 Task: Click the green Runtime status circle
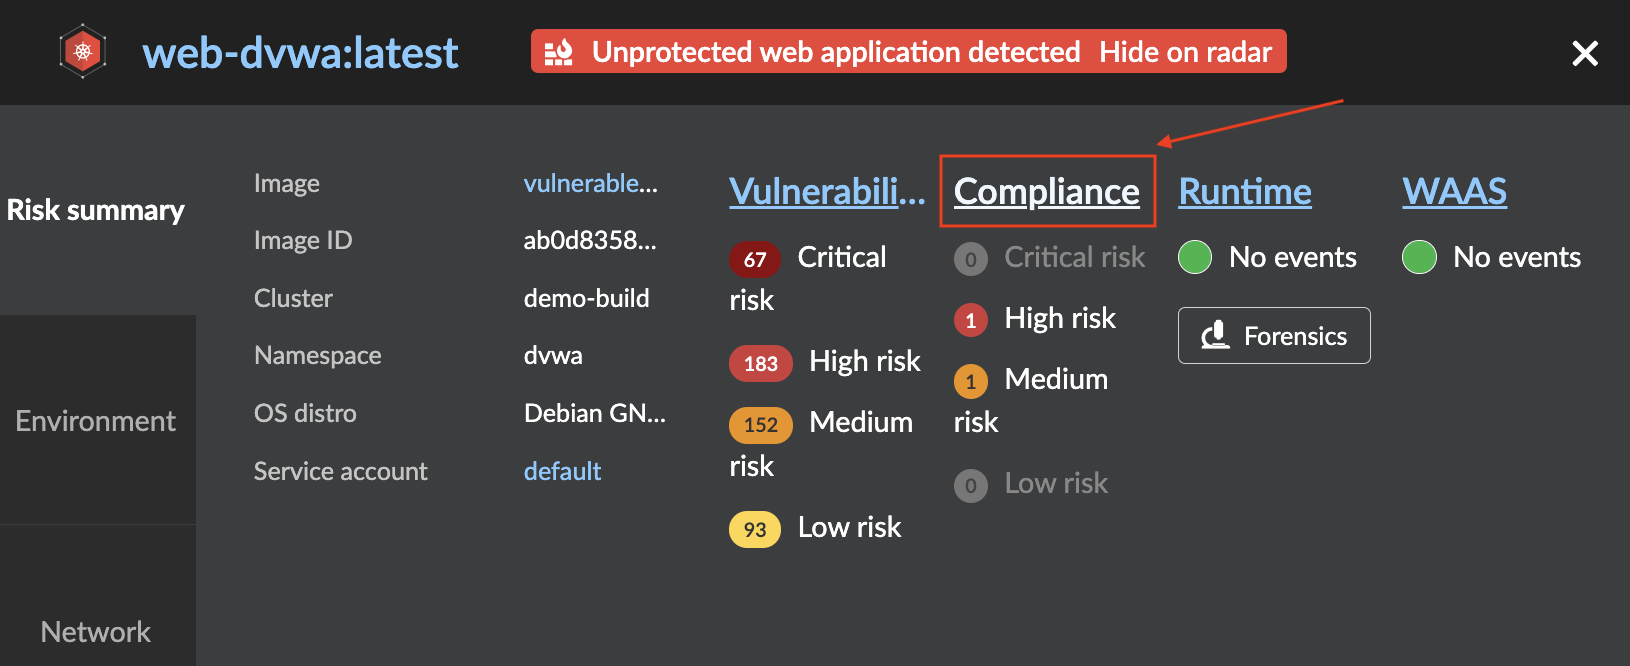tap(1195, 257)
